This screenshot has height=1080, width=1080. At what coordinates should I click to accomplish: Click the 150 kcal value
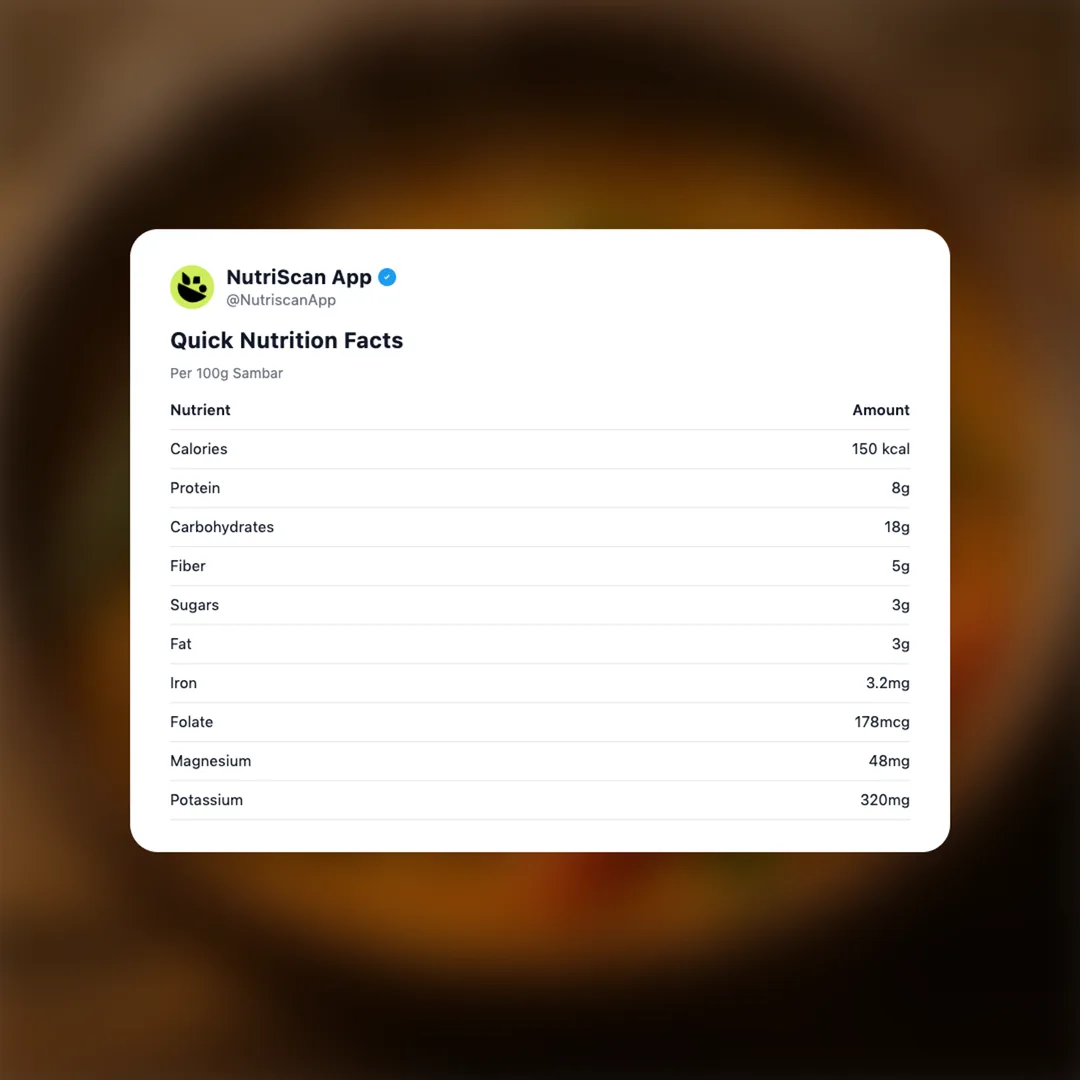(x=880, y=449)
